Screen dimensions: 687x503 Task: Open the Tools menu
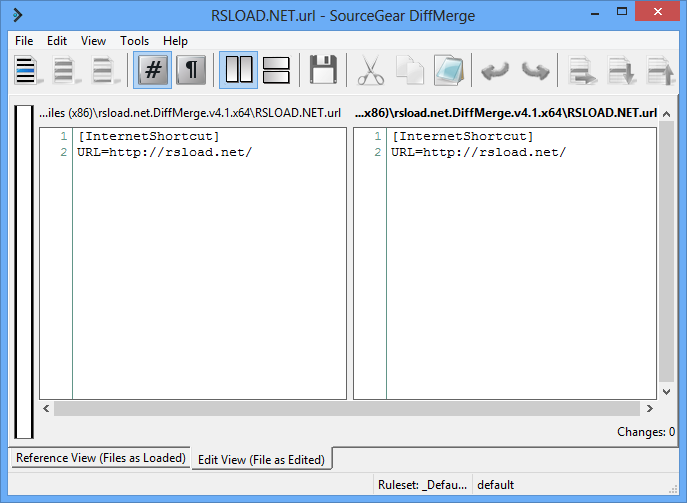coord(135,41)
